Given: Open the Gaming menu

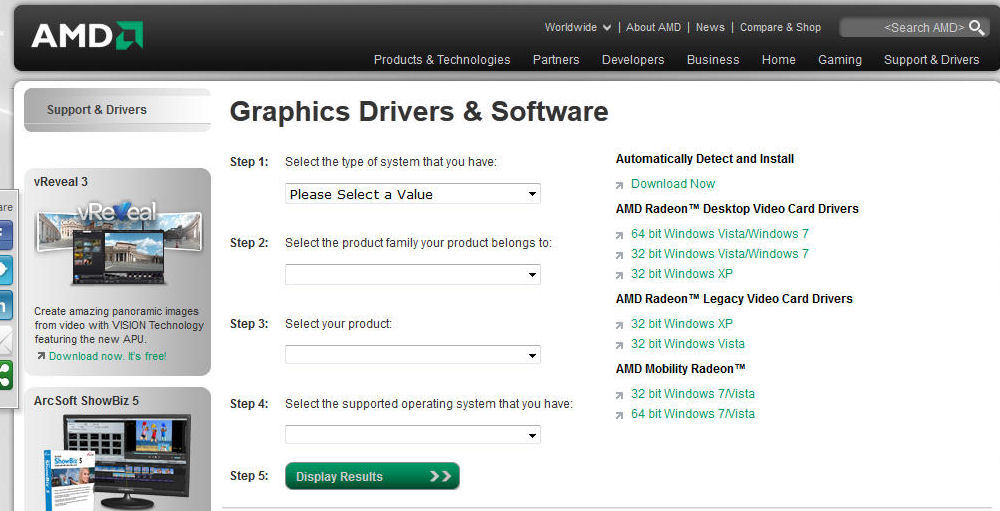Looking at the screenshot, I should [x=840, y=60].
